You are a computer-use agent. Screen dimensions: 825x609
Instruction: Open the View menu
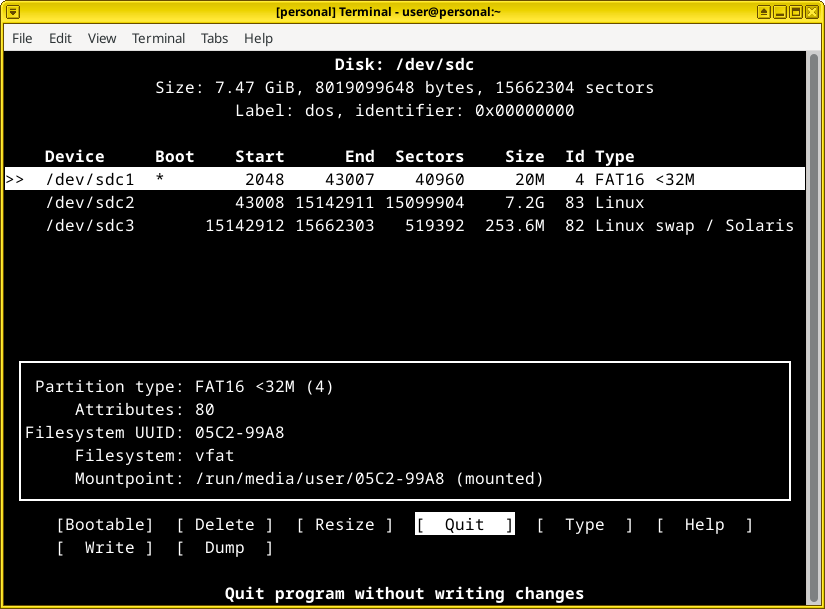click(x=101, y=38)
